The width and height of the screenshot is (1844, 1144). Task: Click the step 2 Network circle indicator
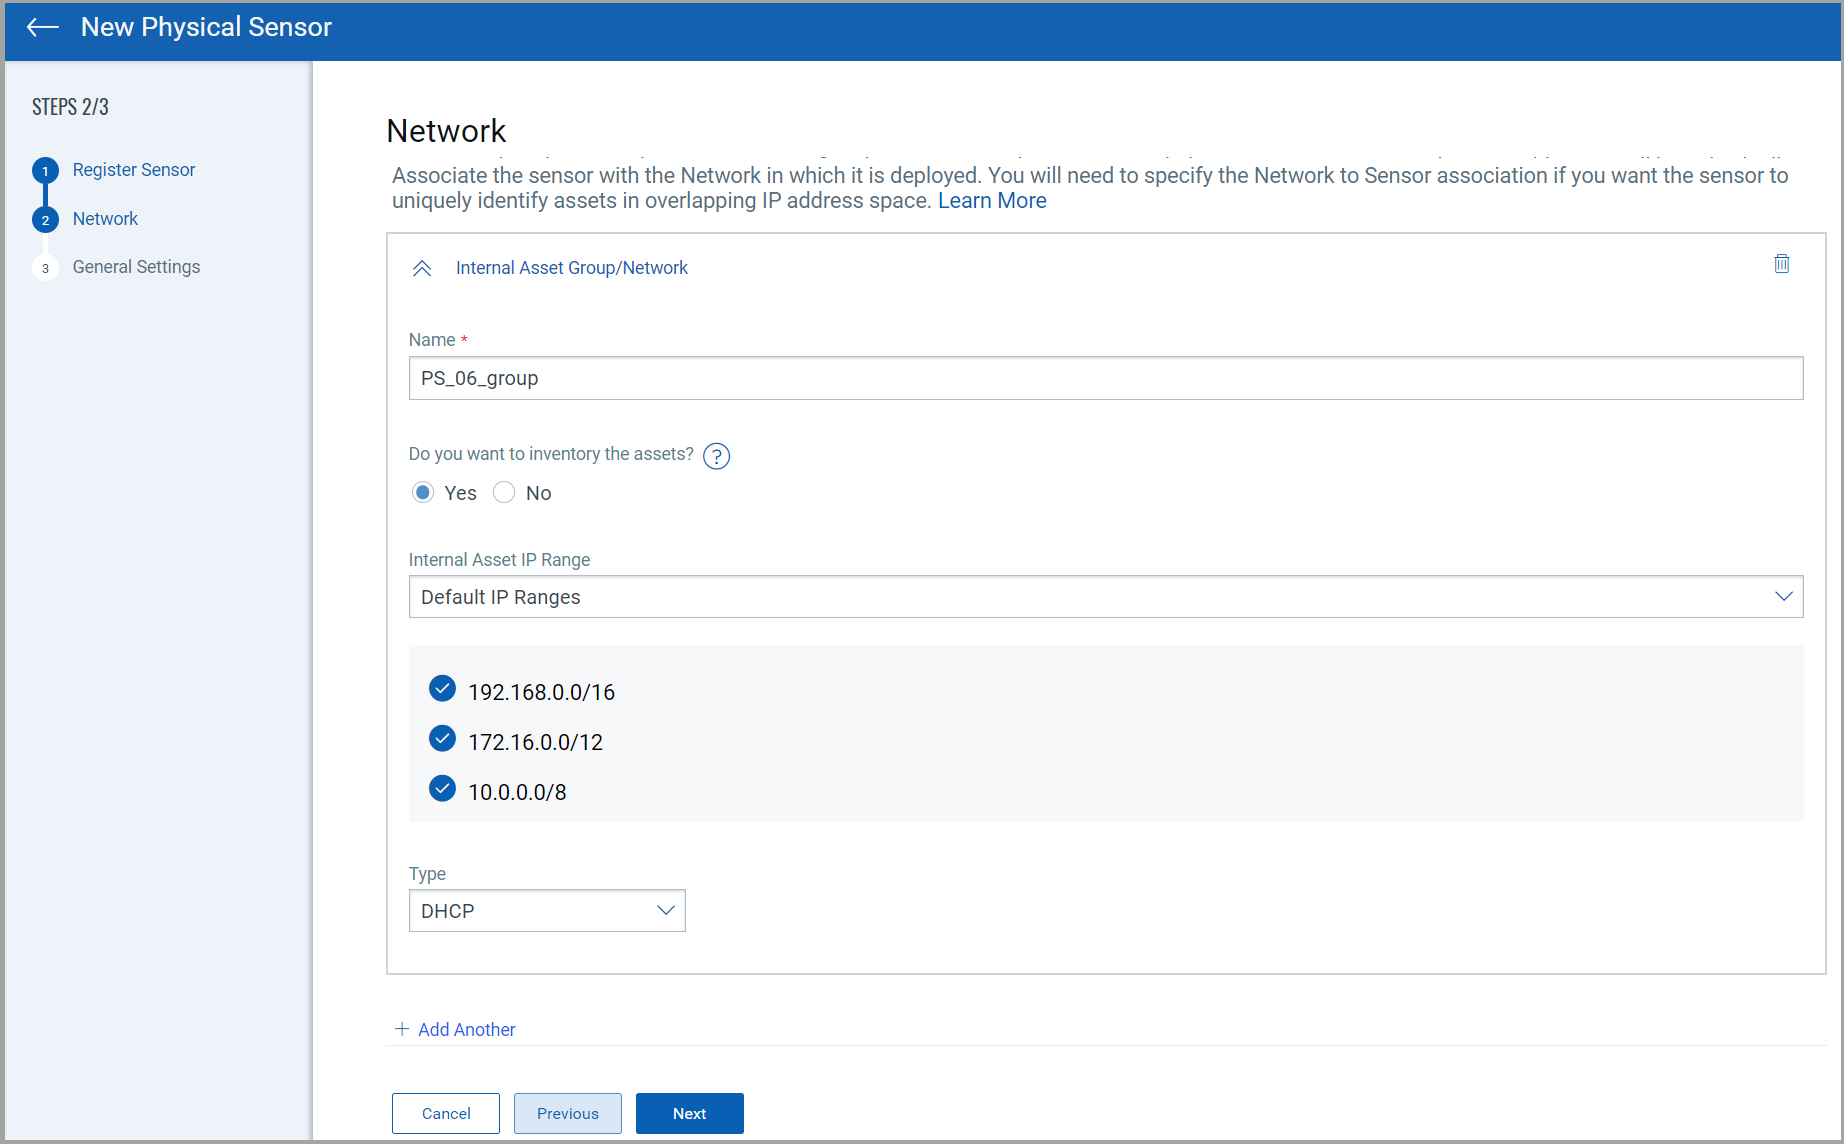pyautogui.click(x=45, y=219)
